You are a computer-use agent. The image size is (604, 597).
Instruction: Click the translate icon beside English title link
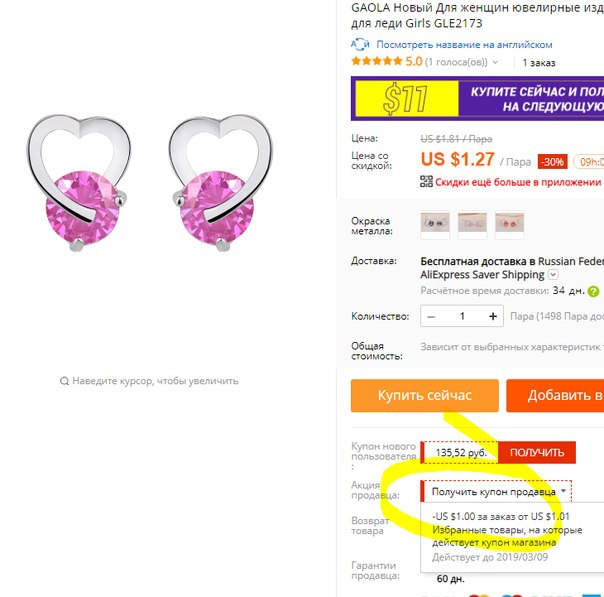point(360,44)
